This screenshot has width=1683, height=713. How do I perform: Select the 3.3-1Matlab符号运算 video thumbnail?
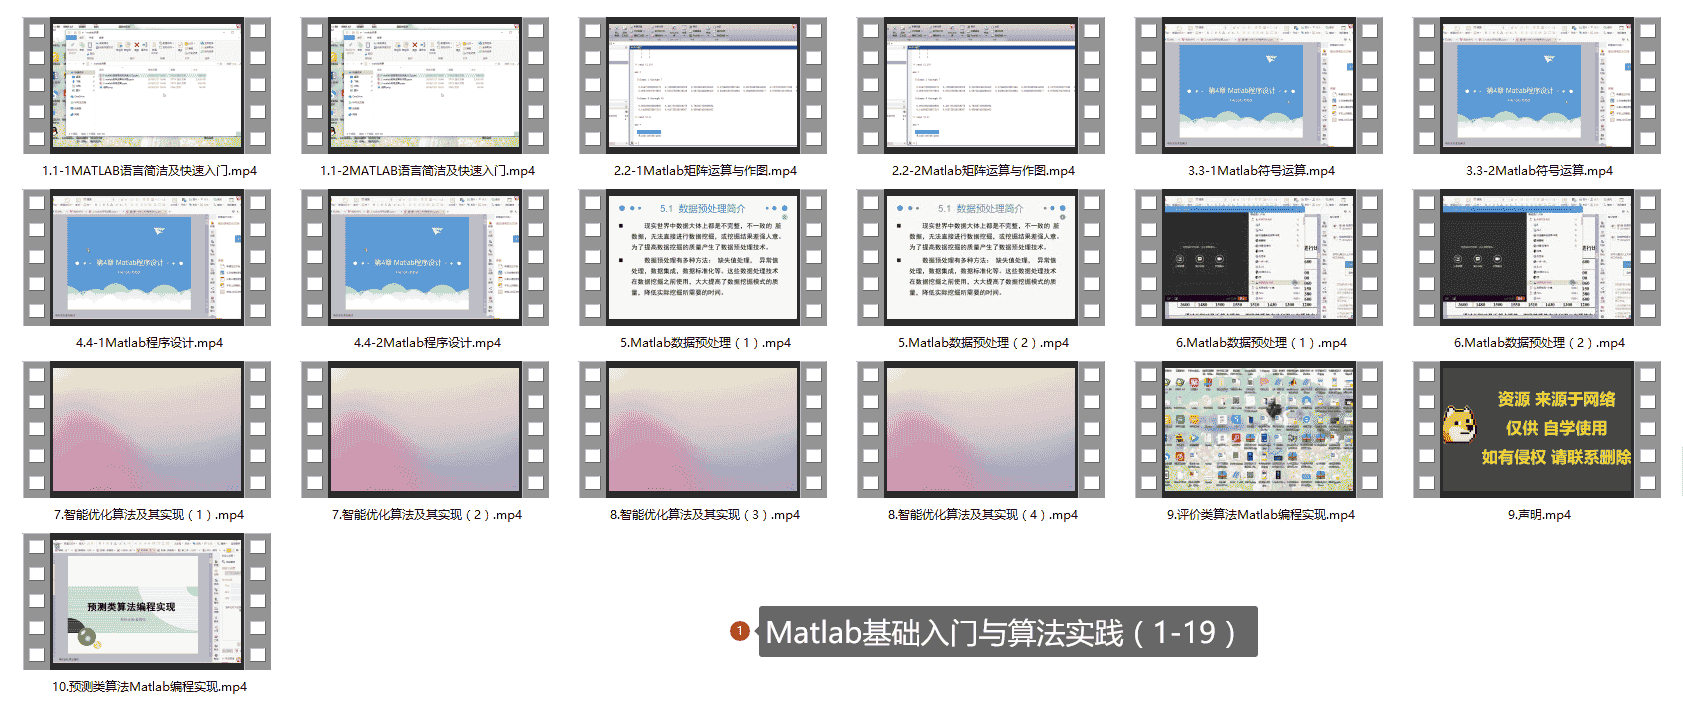1259,85
